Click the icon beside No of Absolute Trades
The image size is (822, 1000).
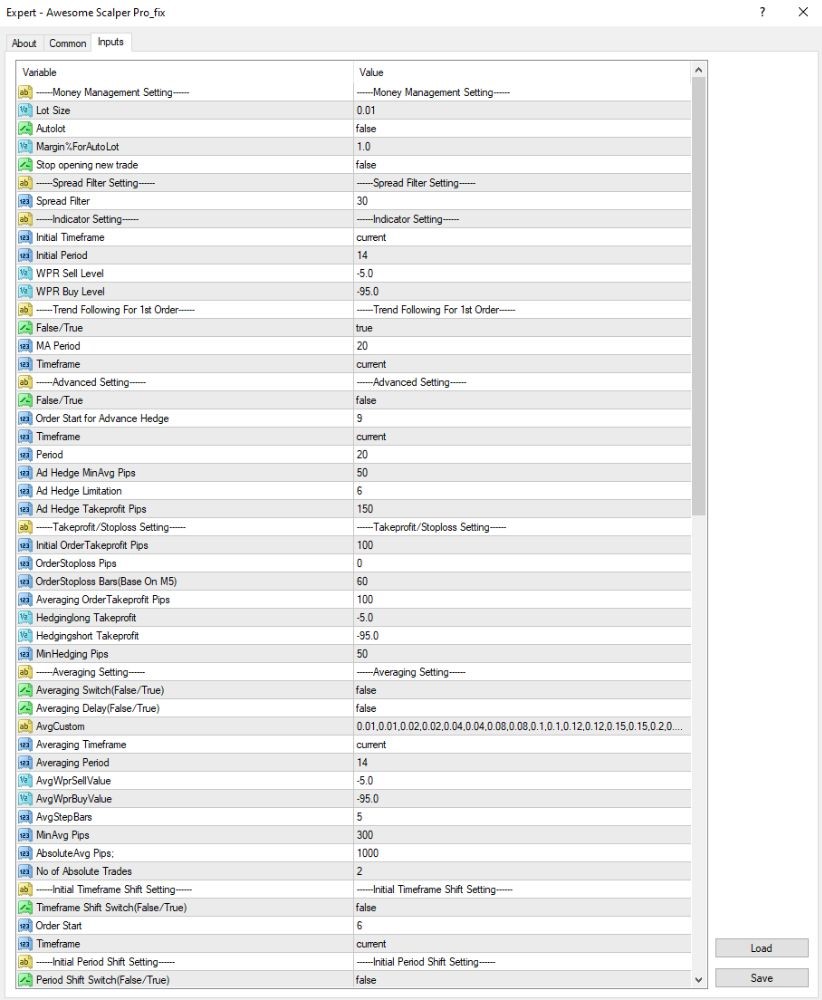click(25, 871)
